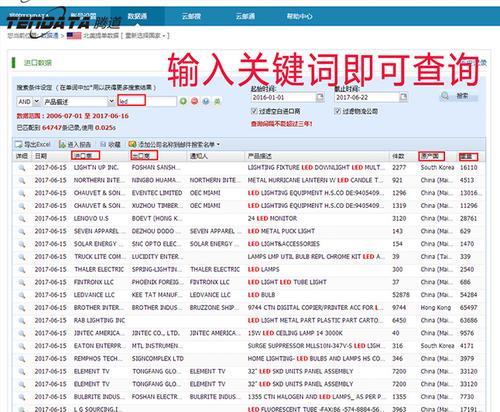The height and width of the screenshot is (412, 500).
Task: Open details magnifier for SOLAR ENERGY row
Action: 22,244
